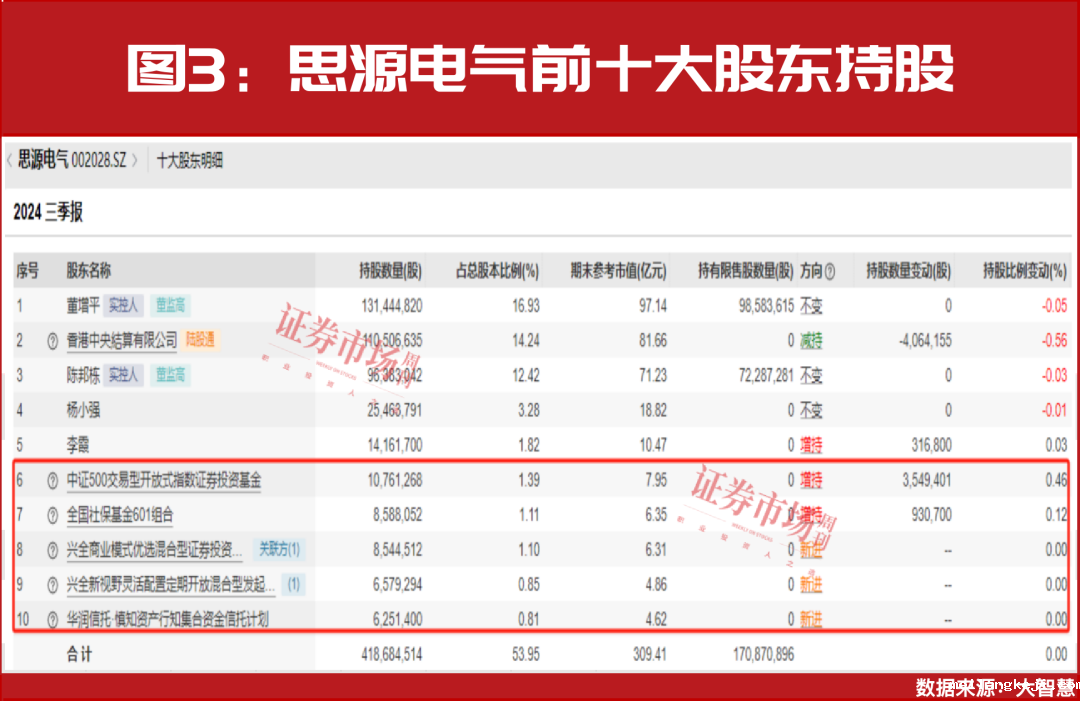
Task: Click 增持 direction in 李霞 row
Action: coord(811,445)
